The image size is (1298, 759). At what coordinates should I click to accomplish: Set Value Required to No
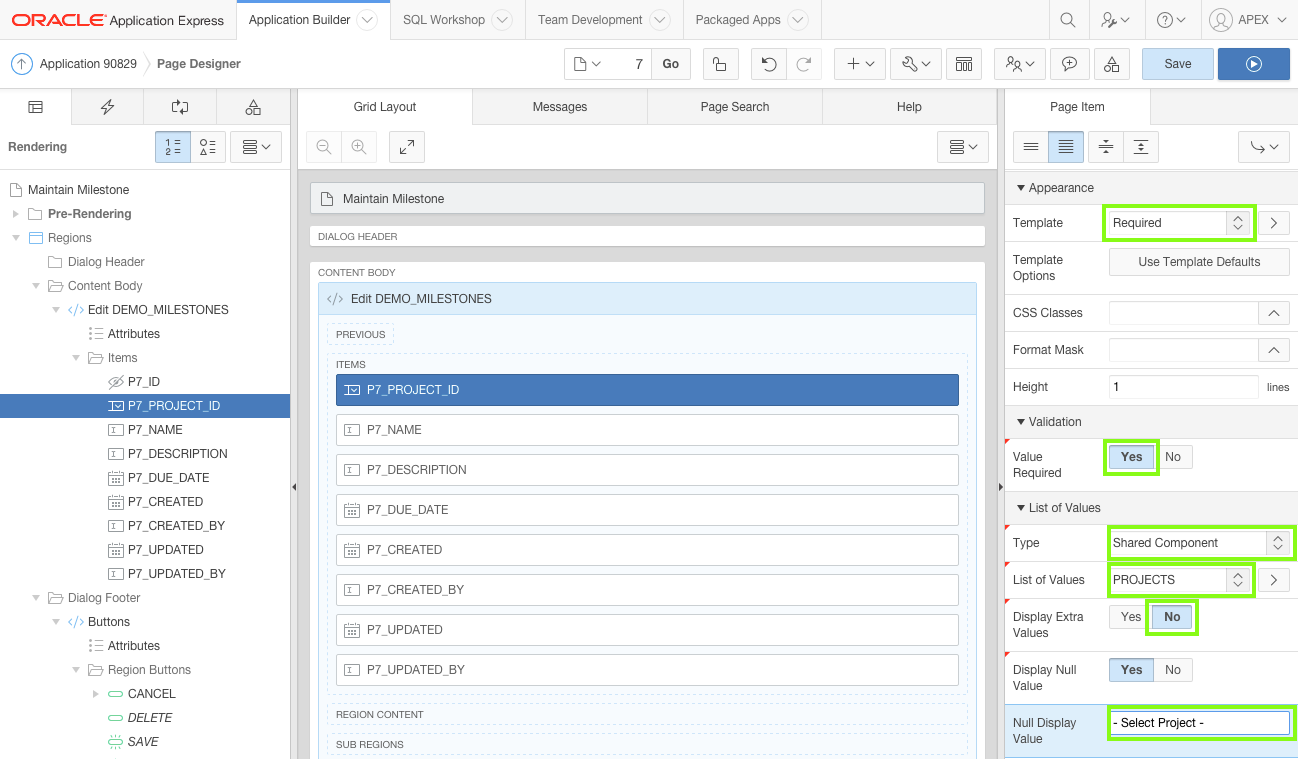pos(1173,457)
